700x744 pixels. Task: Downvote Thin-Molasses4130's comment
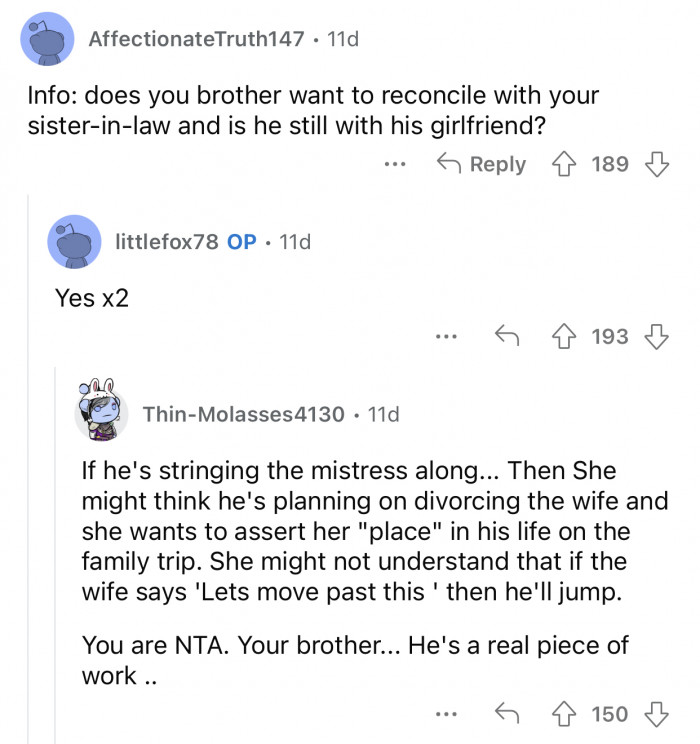coord(656,714)
